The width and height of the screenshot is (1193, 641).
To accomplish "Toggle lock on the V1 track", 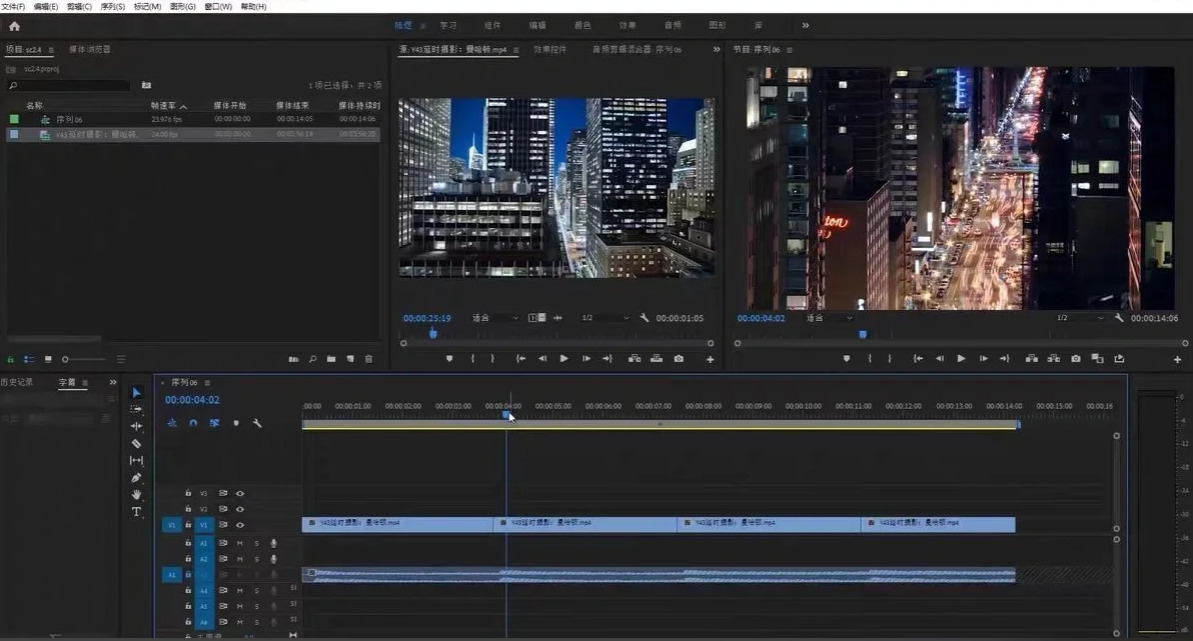I will pos(188,525).
